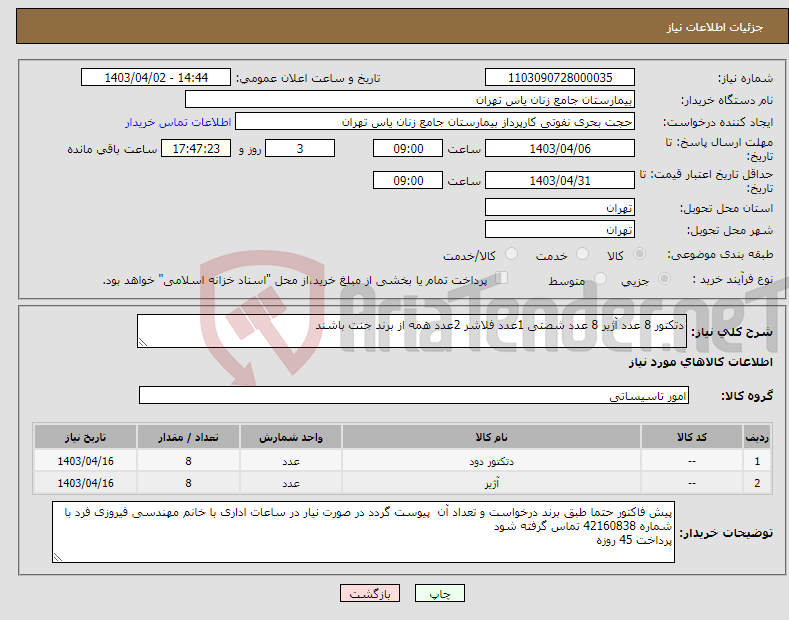
Task: Click the آژیر item name cell
Action: 491,483
